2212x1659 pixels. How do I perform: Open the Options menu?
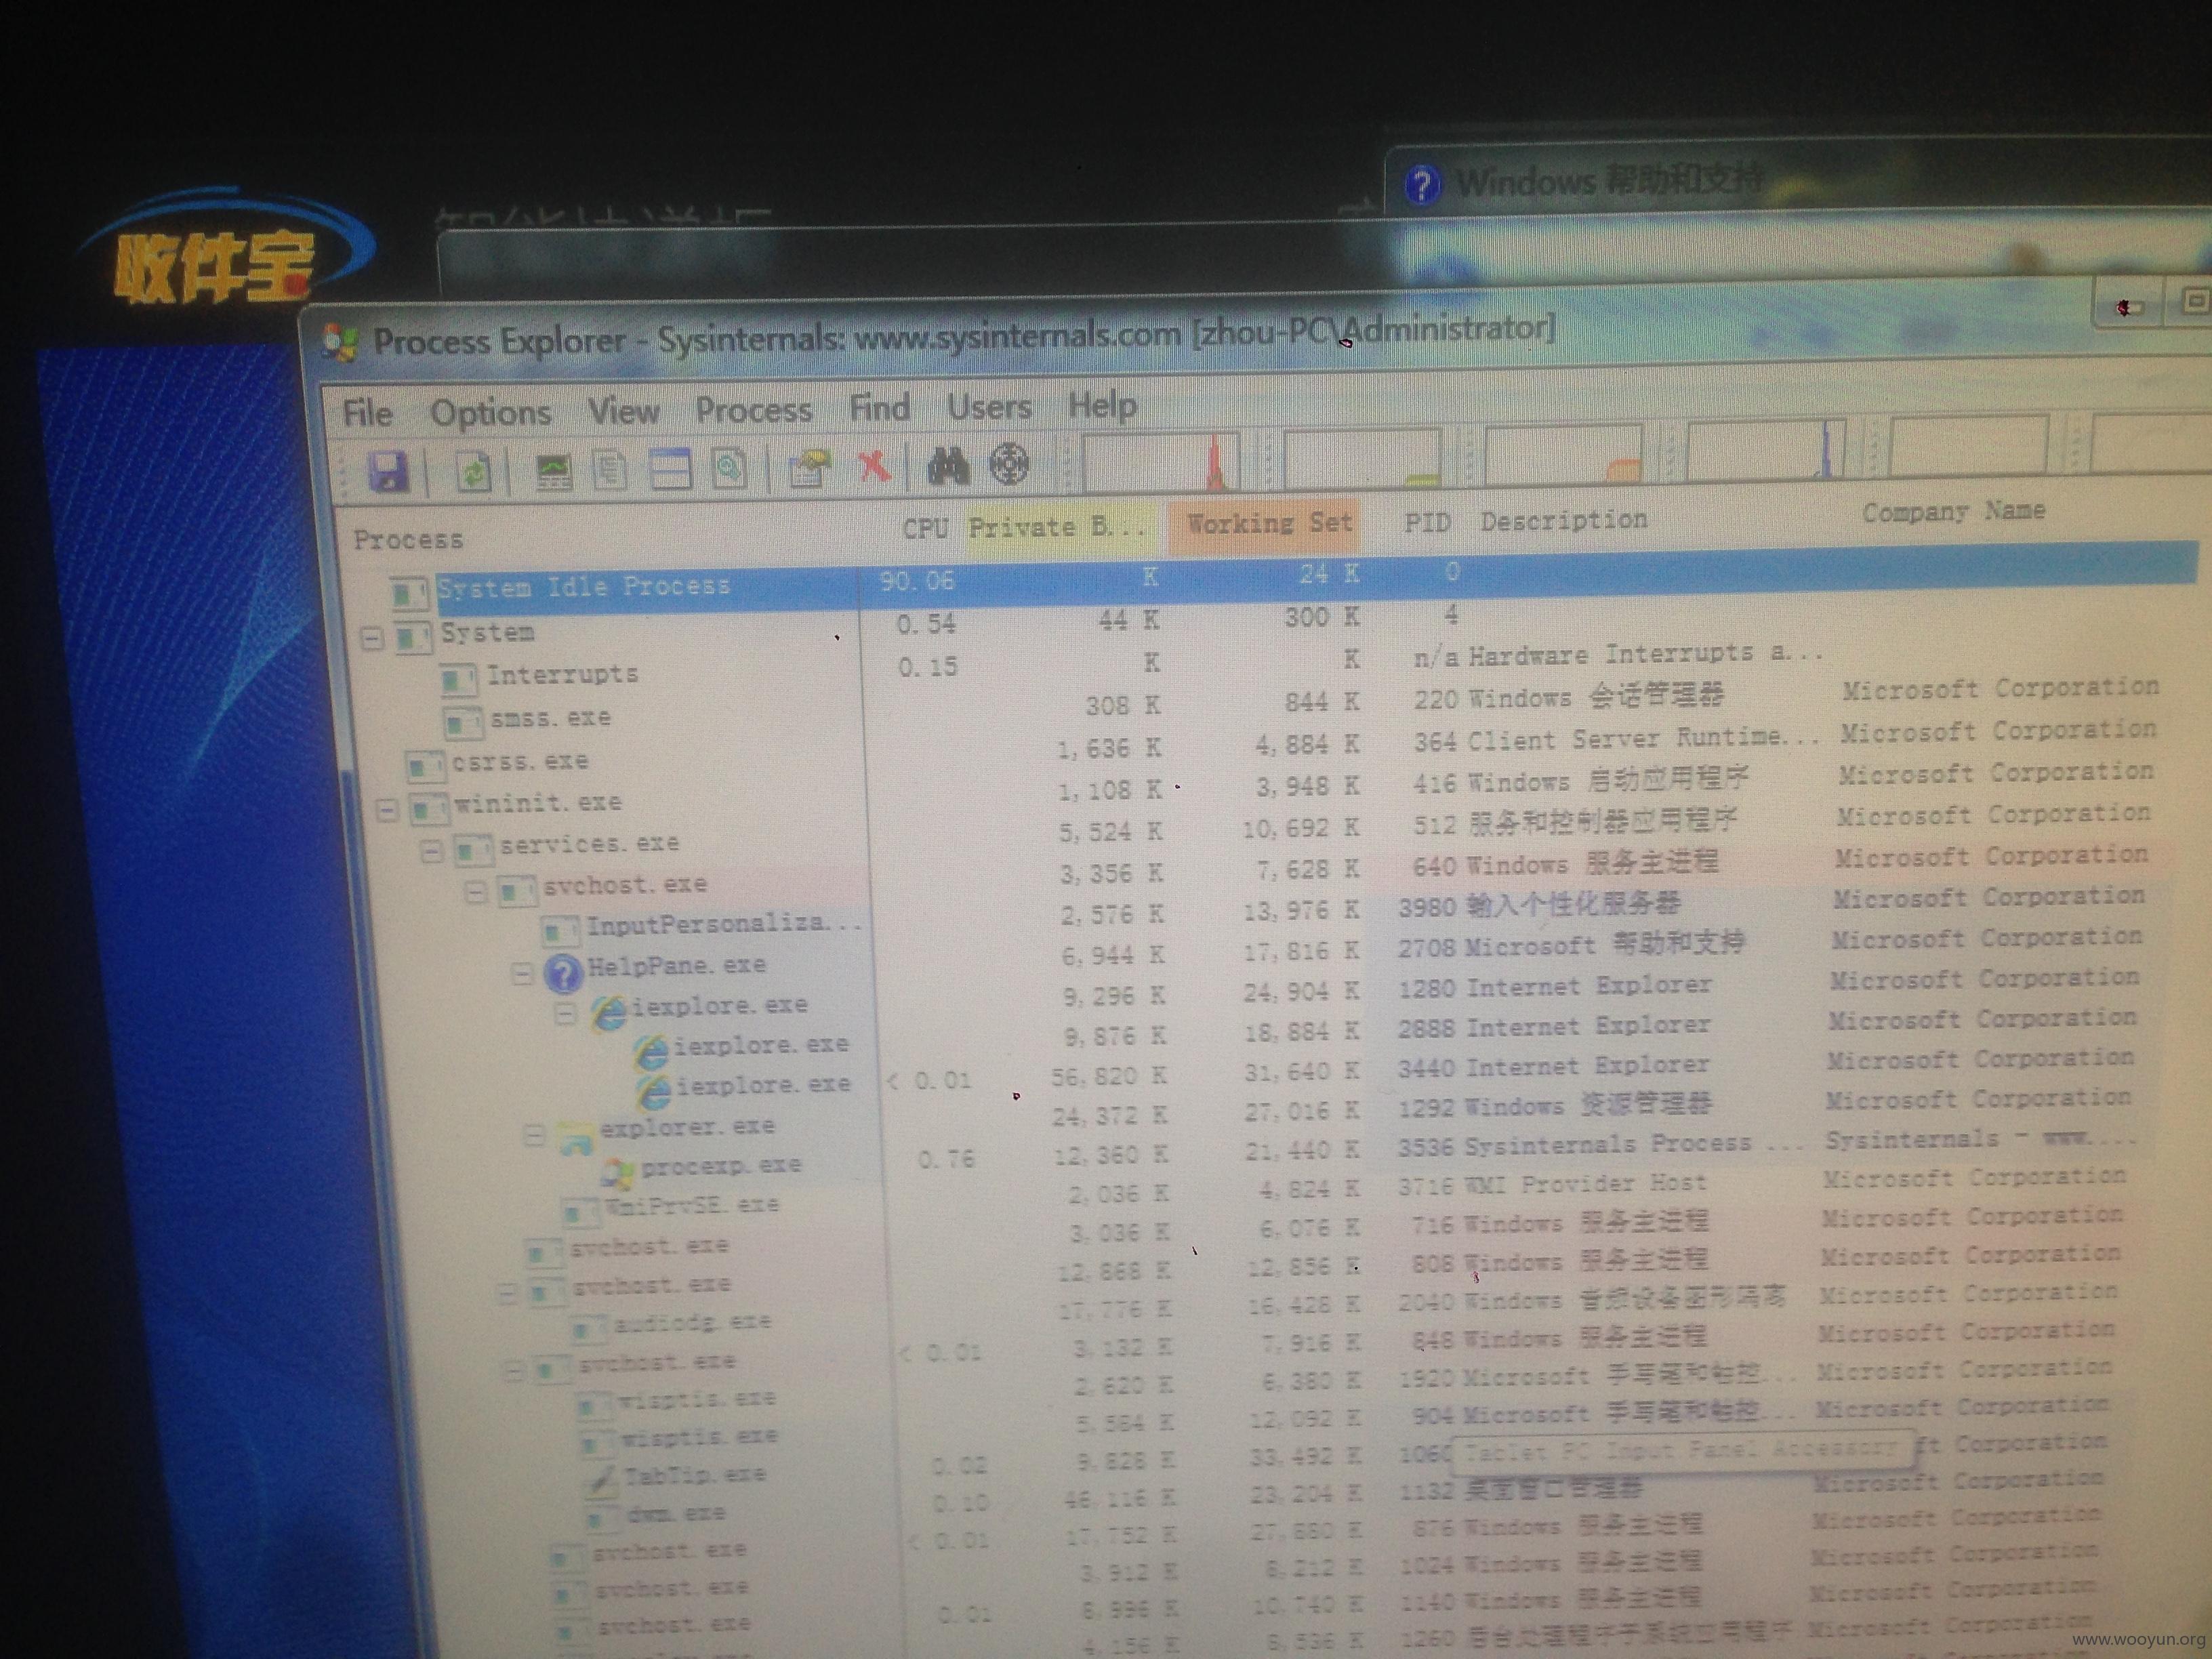[x=490, y=412]
